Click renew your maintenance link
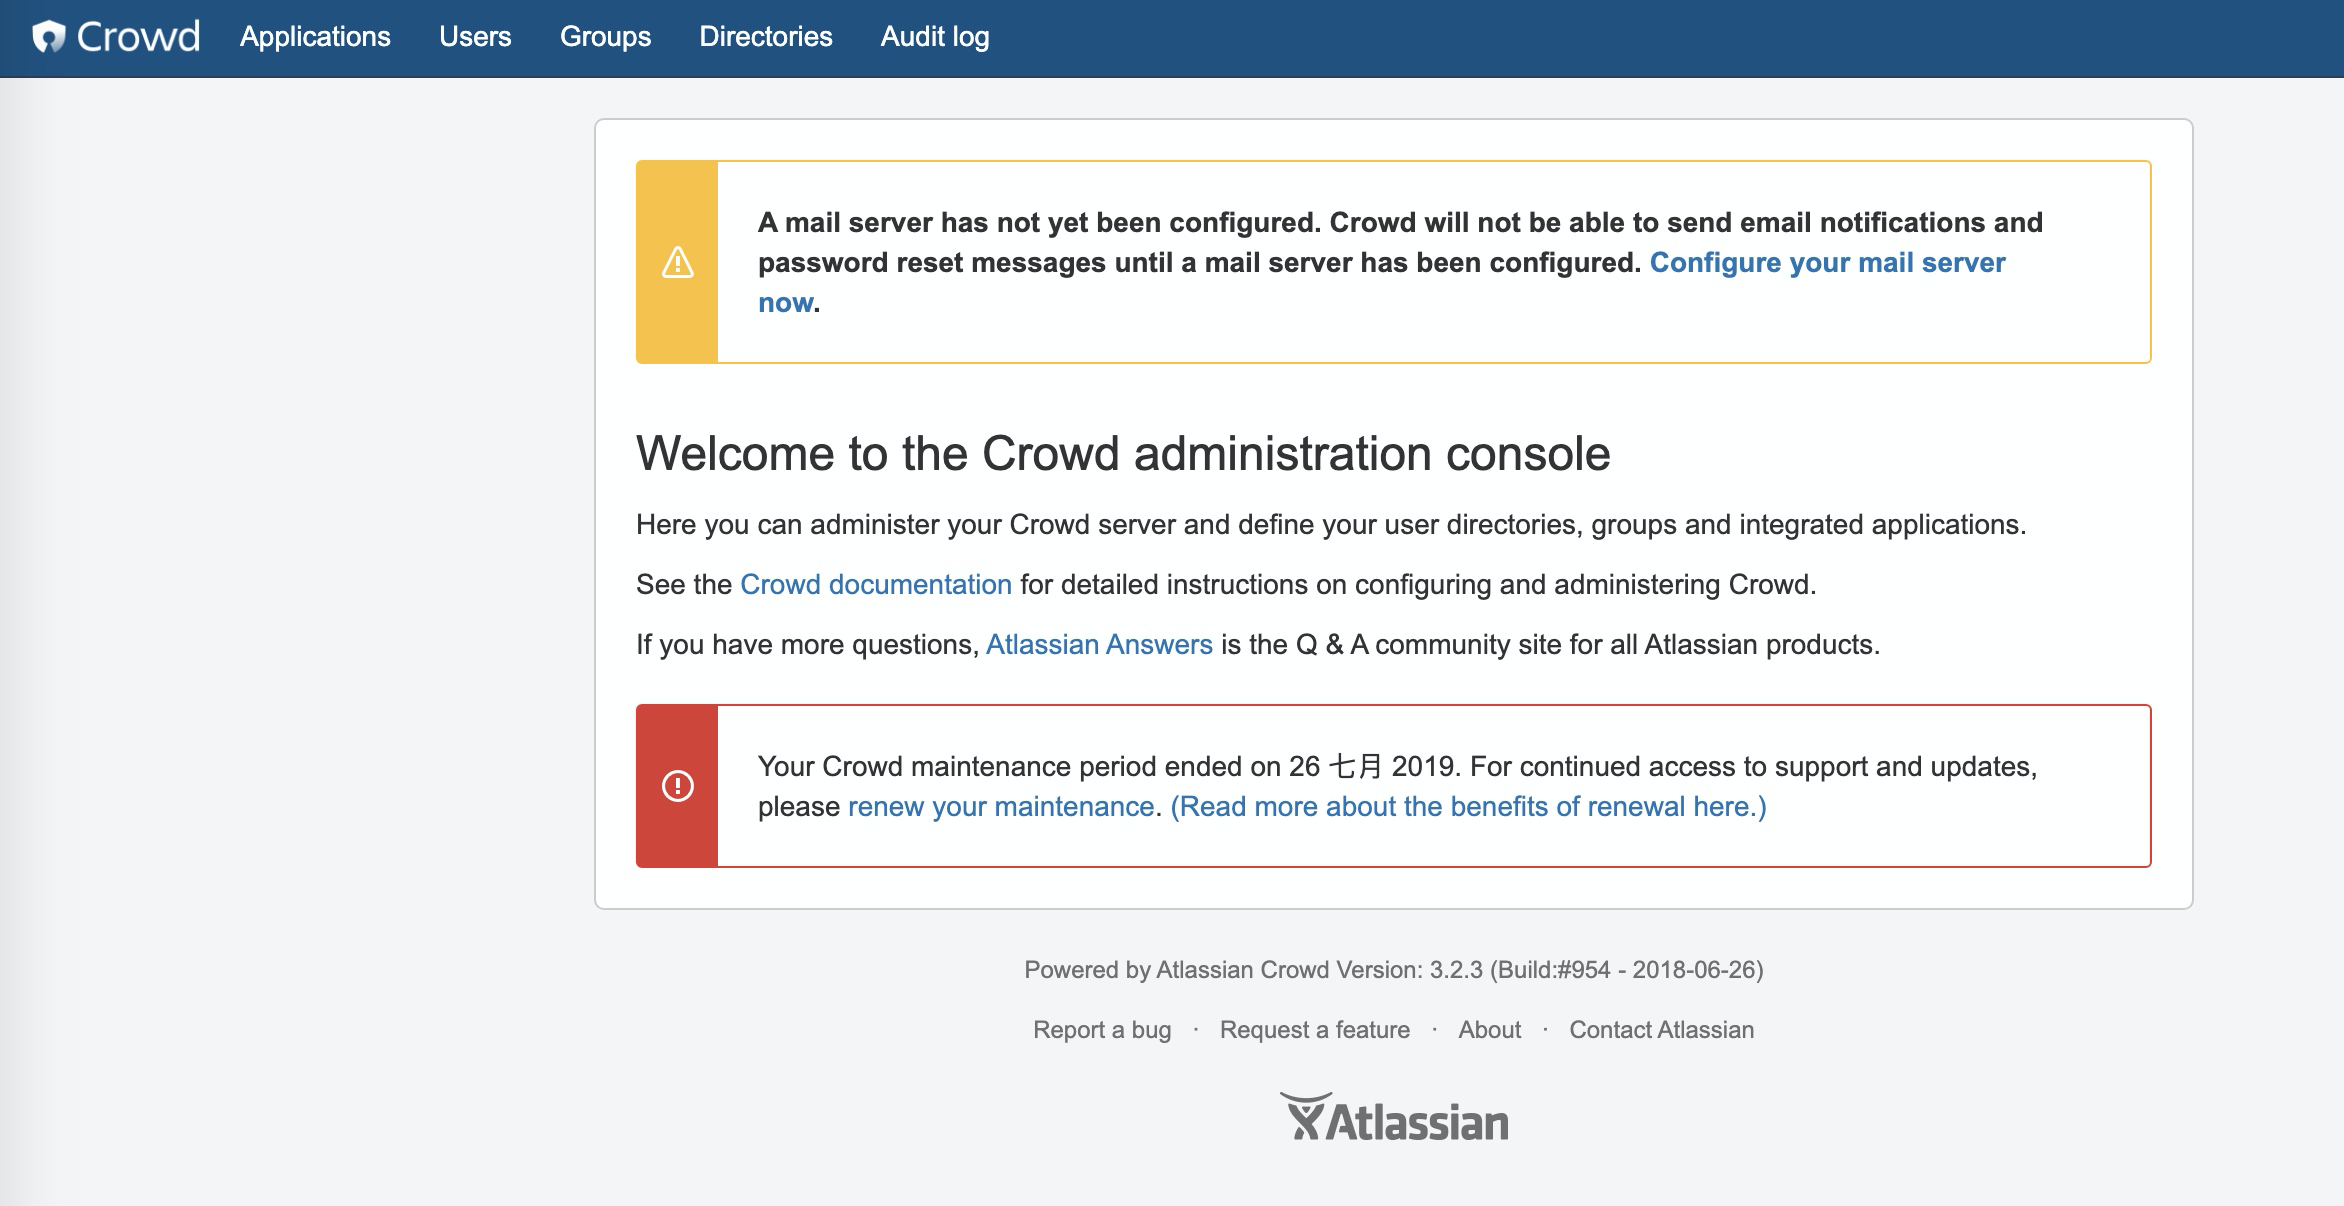 [998, 805]
